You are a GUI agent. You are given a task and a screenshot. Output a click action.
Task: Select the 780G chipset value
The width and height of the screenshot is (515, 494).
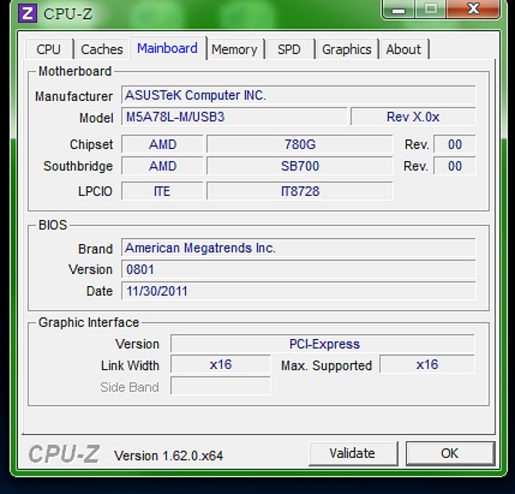coord(300,144)
